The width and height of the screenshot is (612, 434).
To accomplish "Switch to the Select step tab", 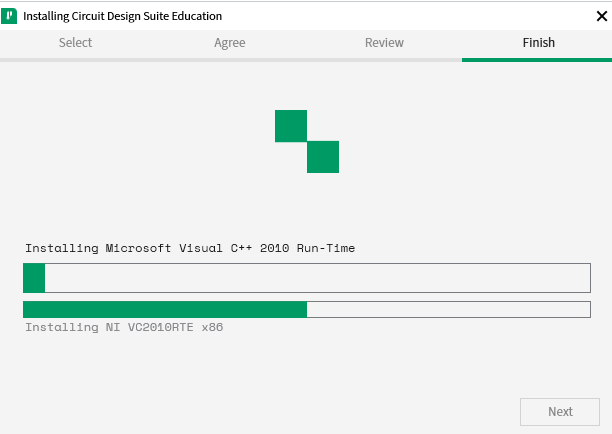I will coord(75,43).
